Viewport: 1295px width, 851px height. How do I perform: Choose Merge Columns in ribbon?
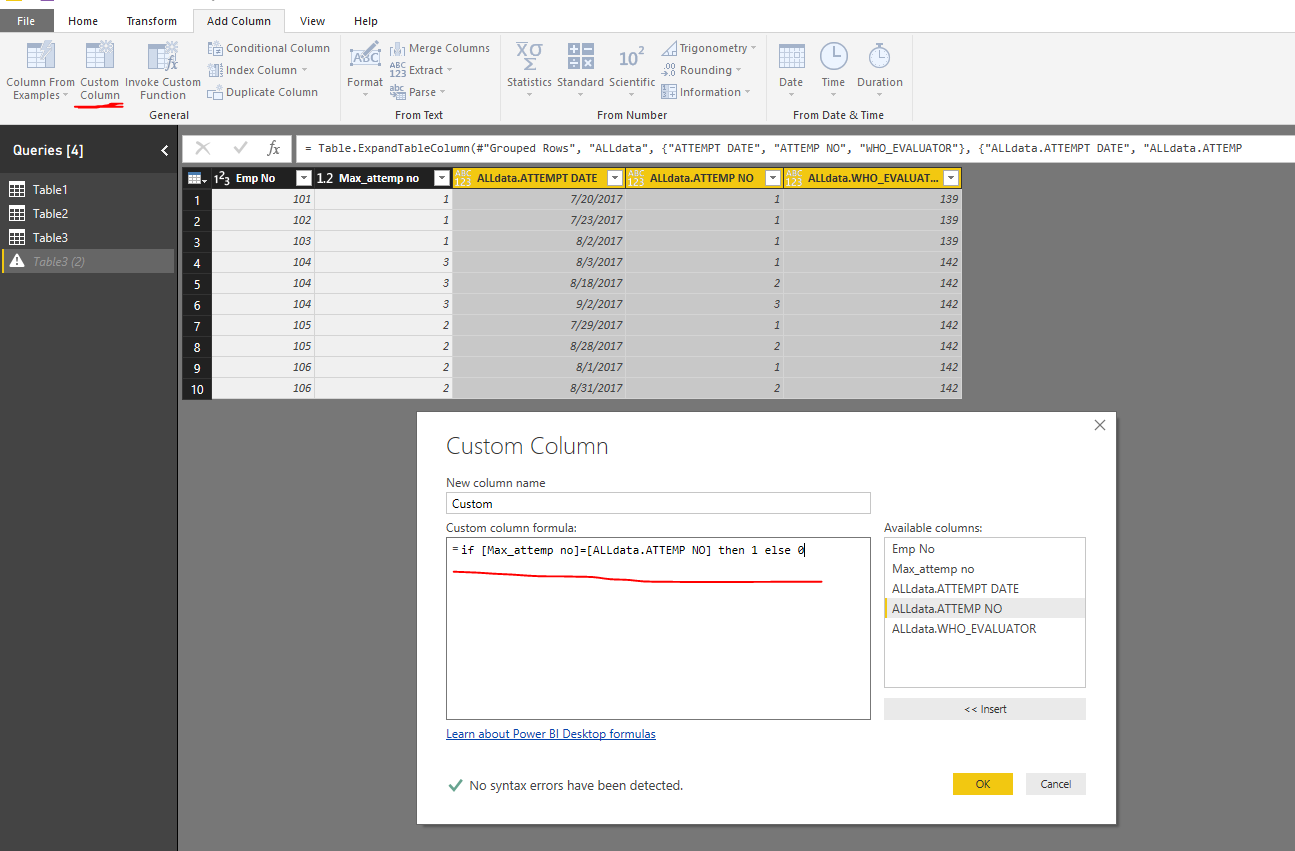(x=440, y=48)
